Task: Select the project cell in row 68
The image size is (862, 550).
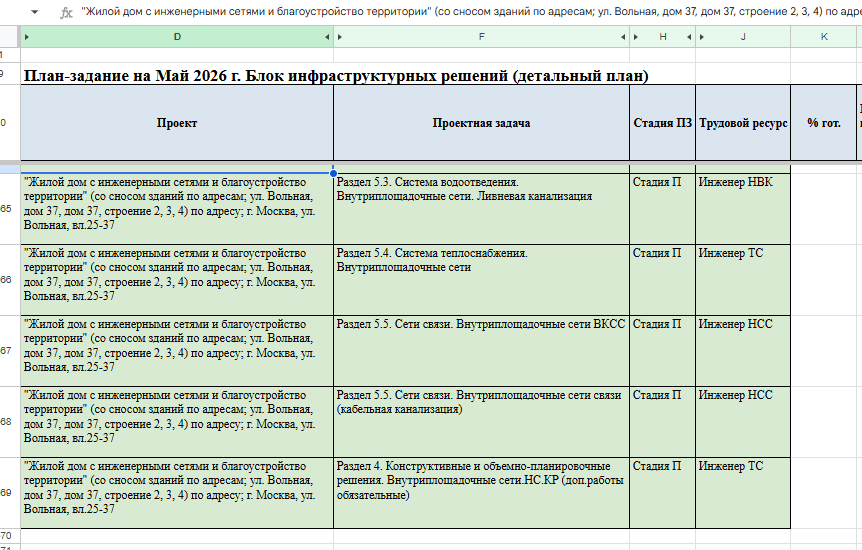Action: pos(177,422)
